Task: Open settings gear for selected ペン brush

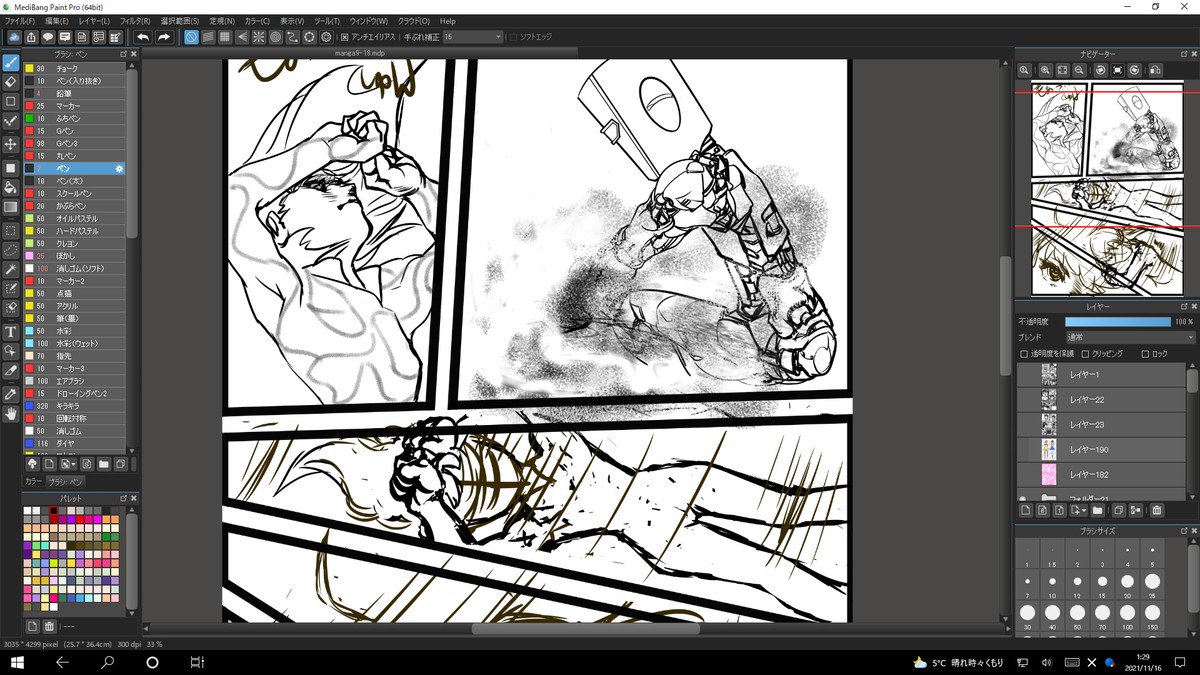Action: coord(119,169)
